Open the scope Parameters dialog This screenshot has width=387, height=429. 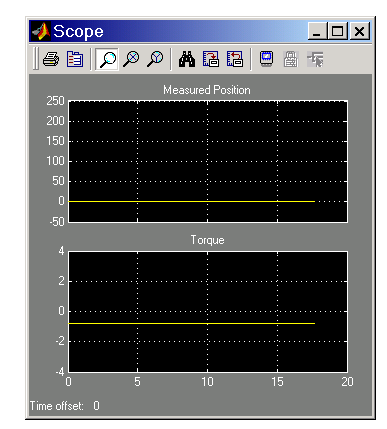tap(75, 59)
